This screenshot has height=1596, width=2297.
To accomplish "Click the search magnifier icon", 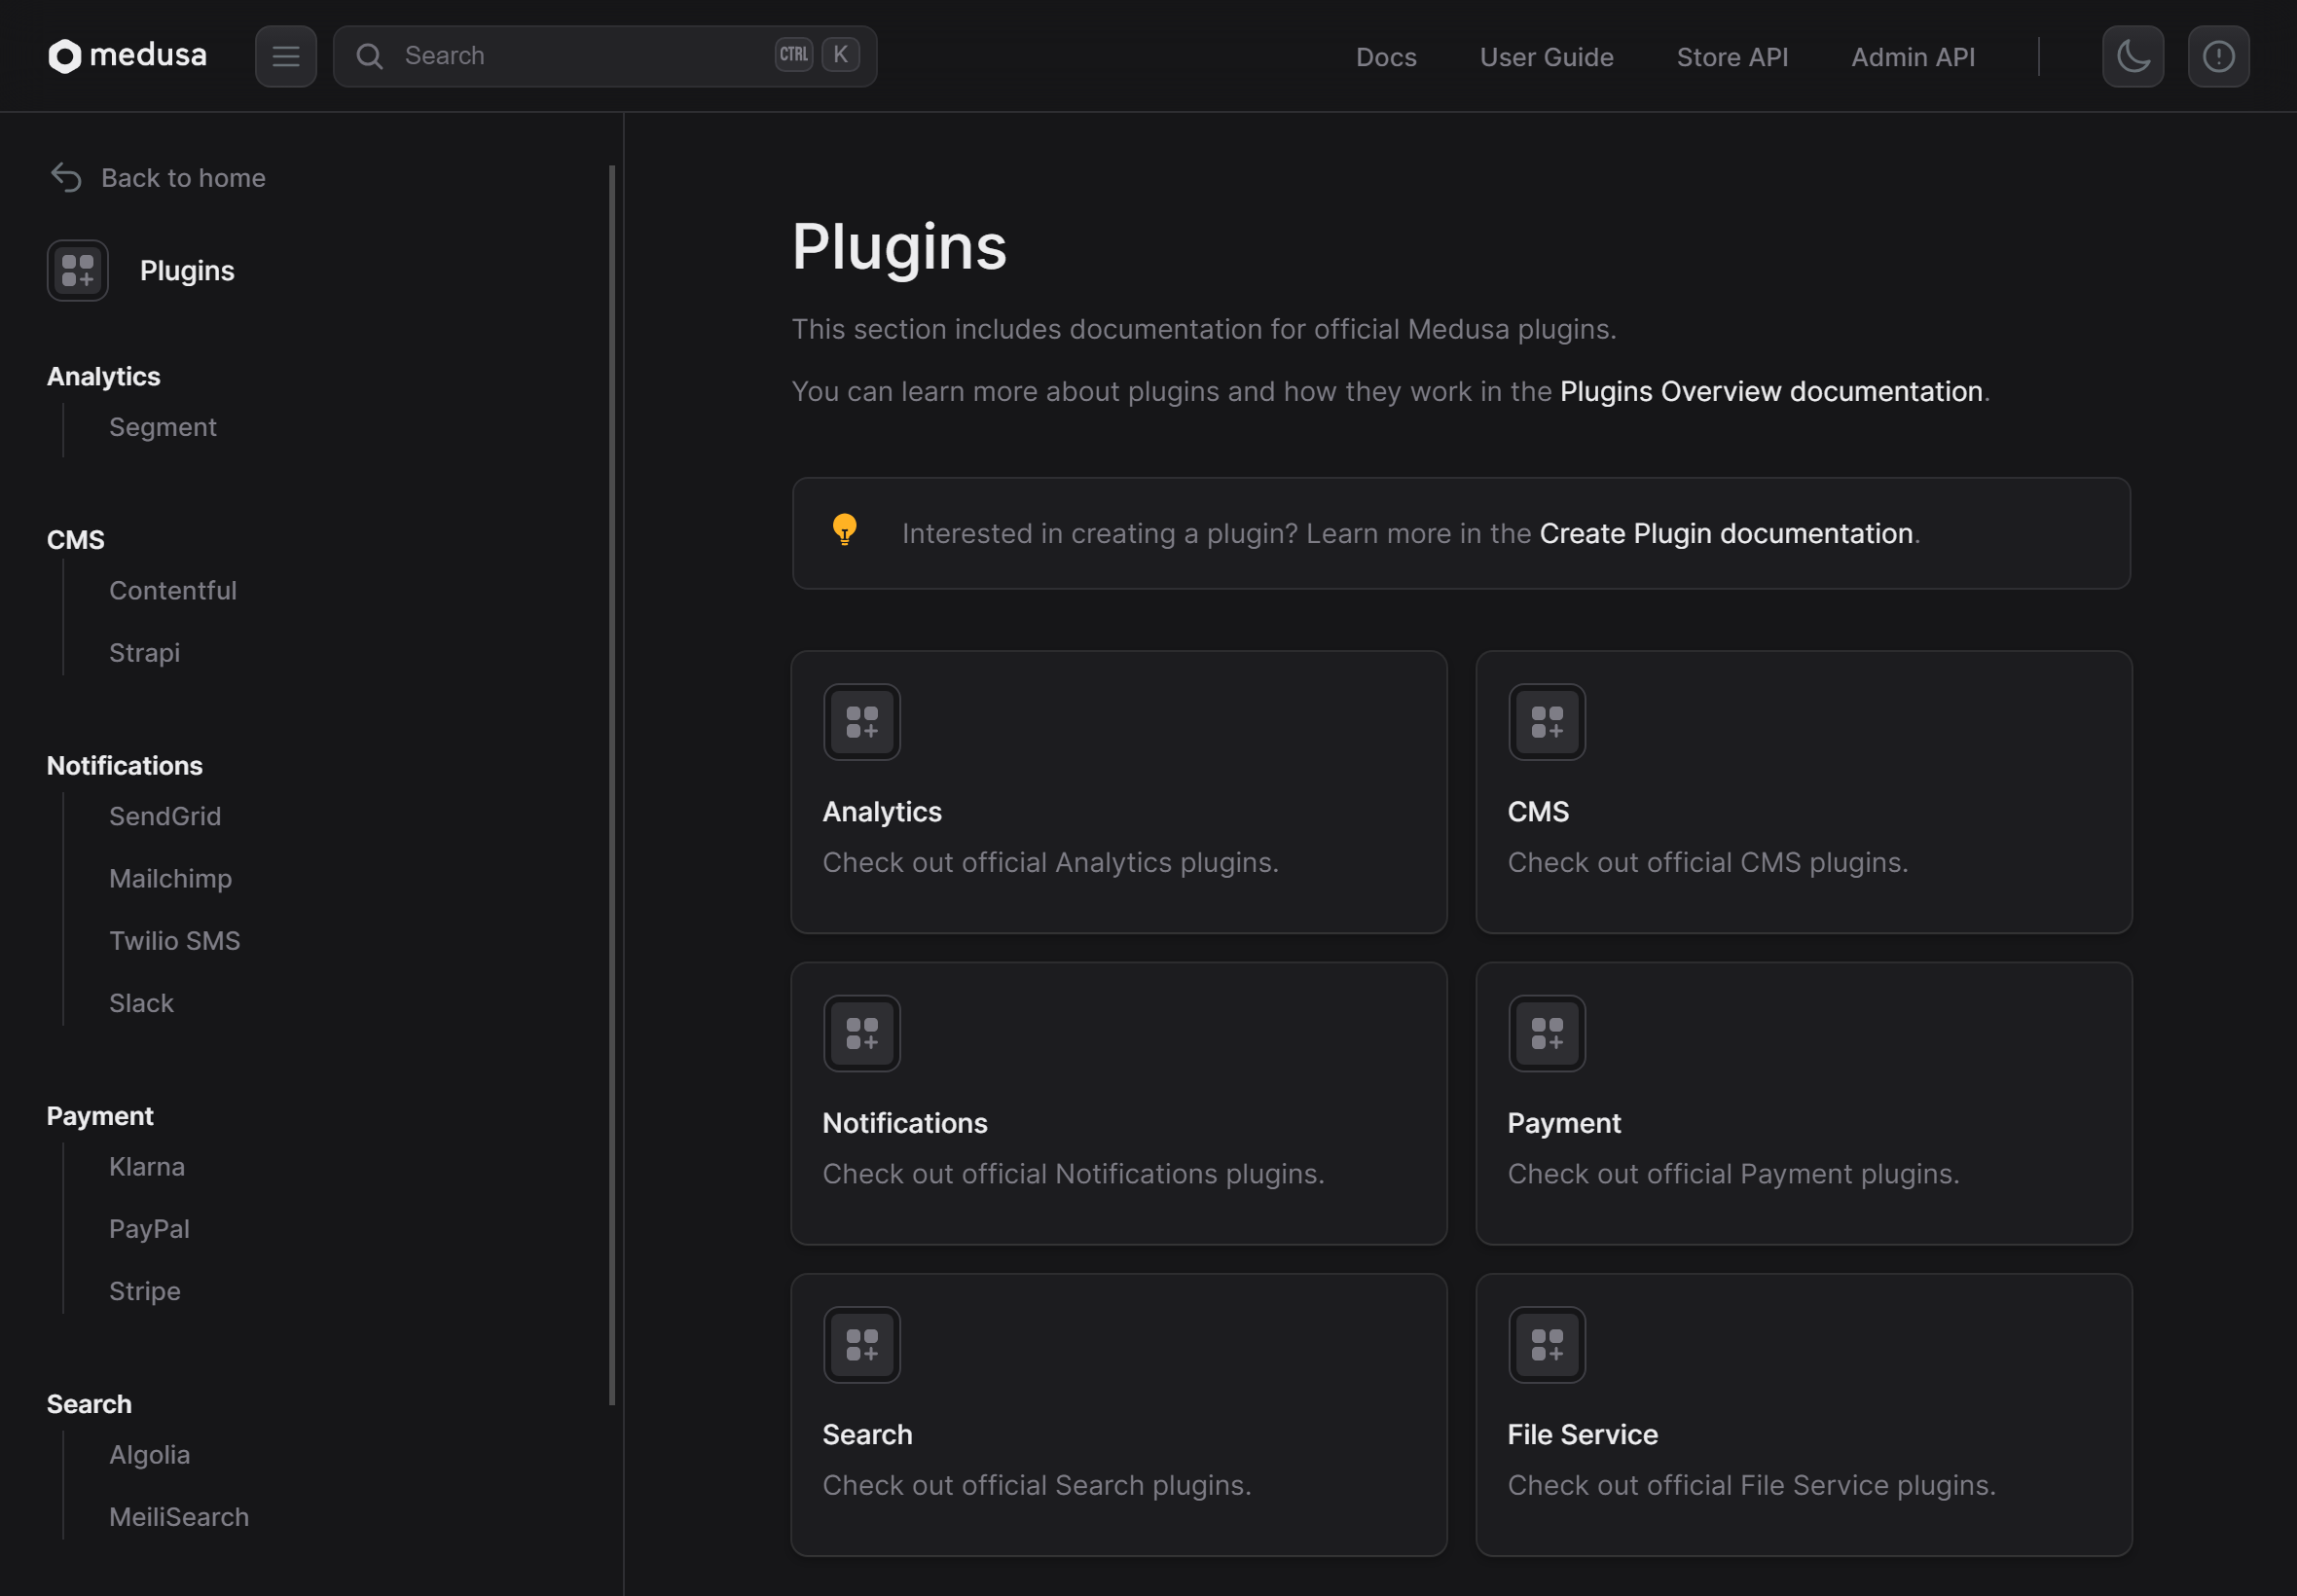I will pos(370,56).
